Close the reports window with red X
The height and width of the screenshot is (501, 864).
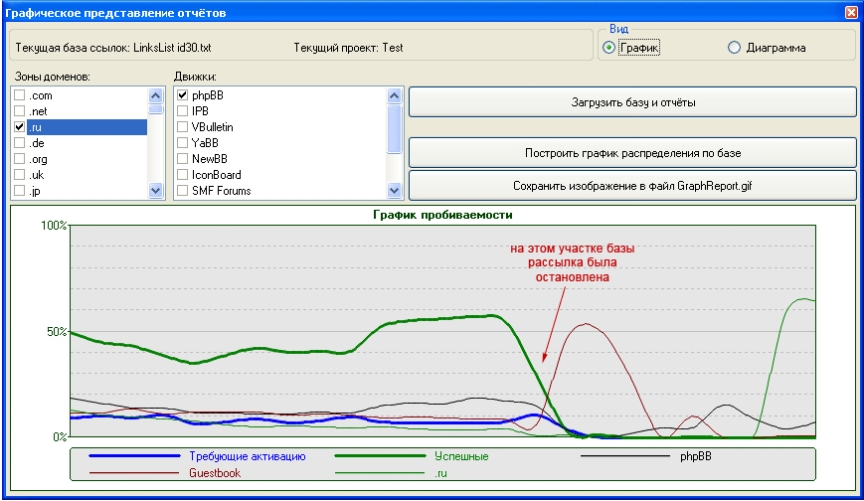click(851, 12)
